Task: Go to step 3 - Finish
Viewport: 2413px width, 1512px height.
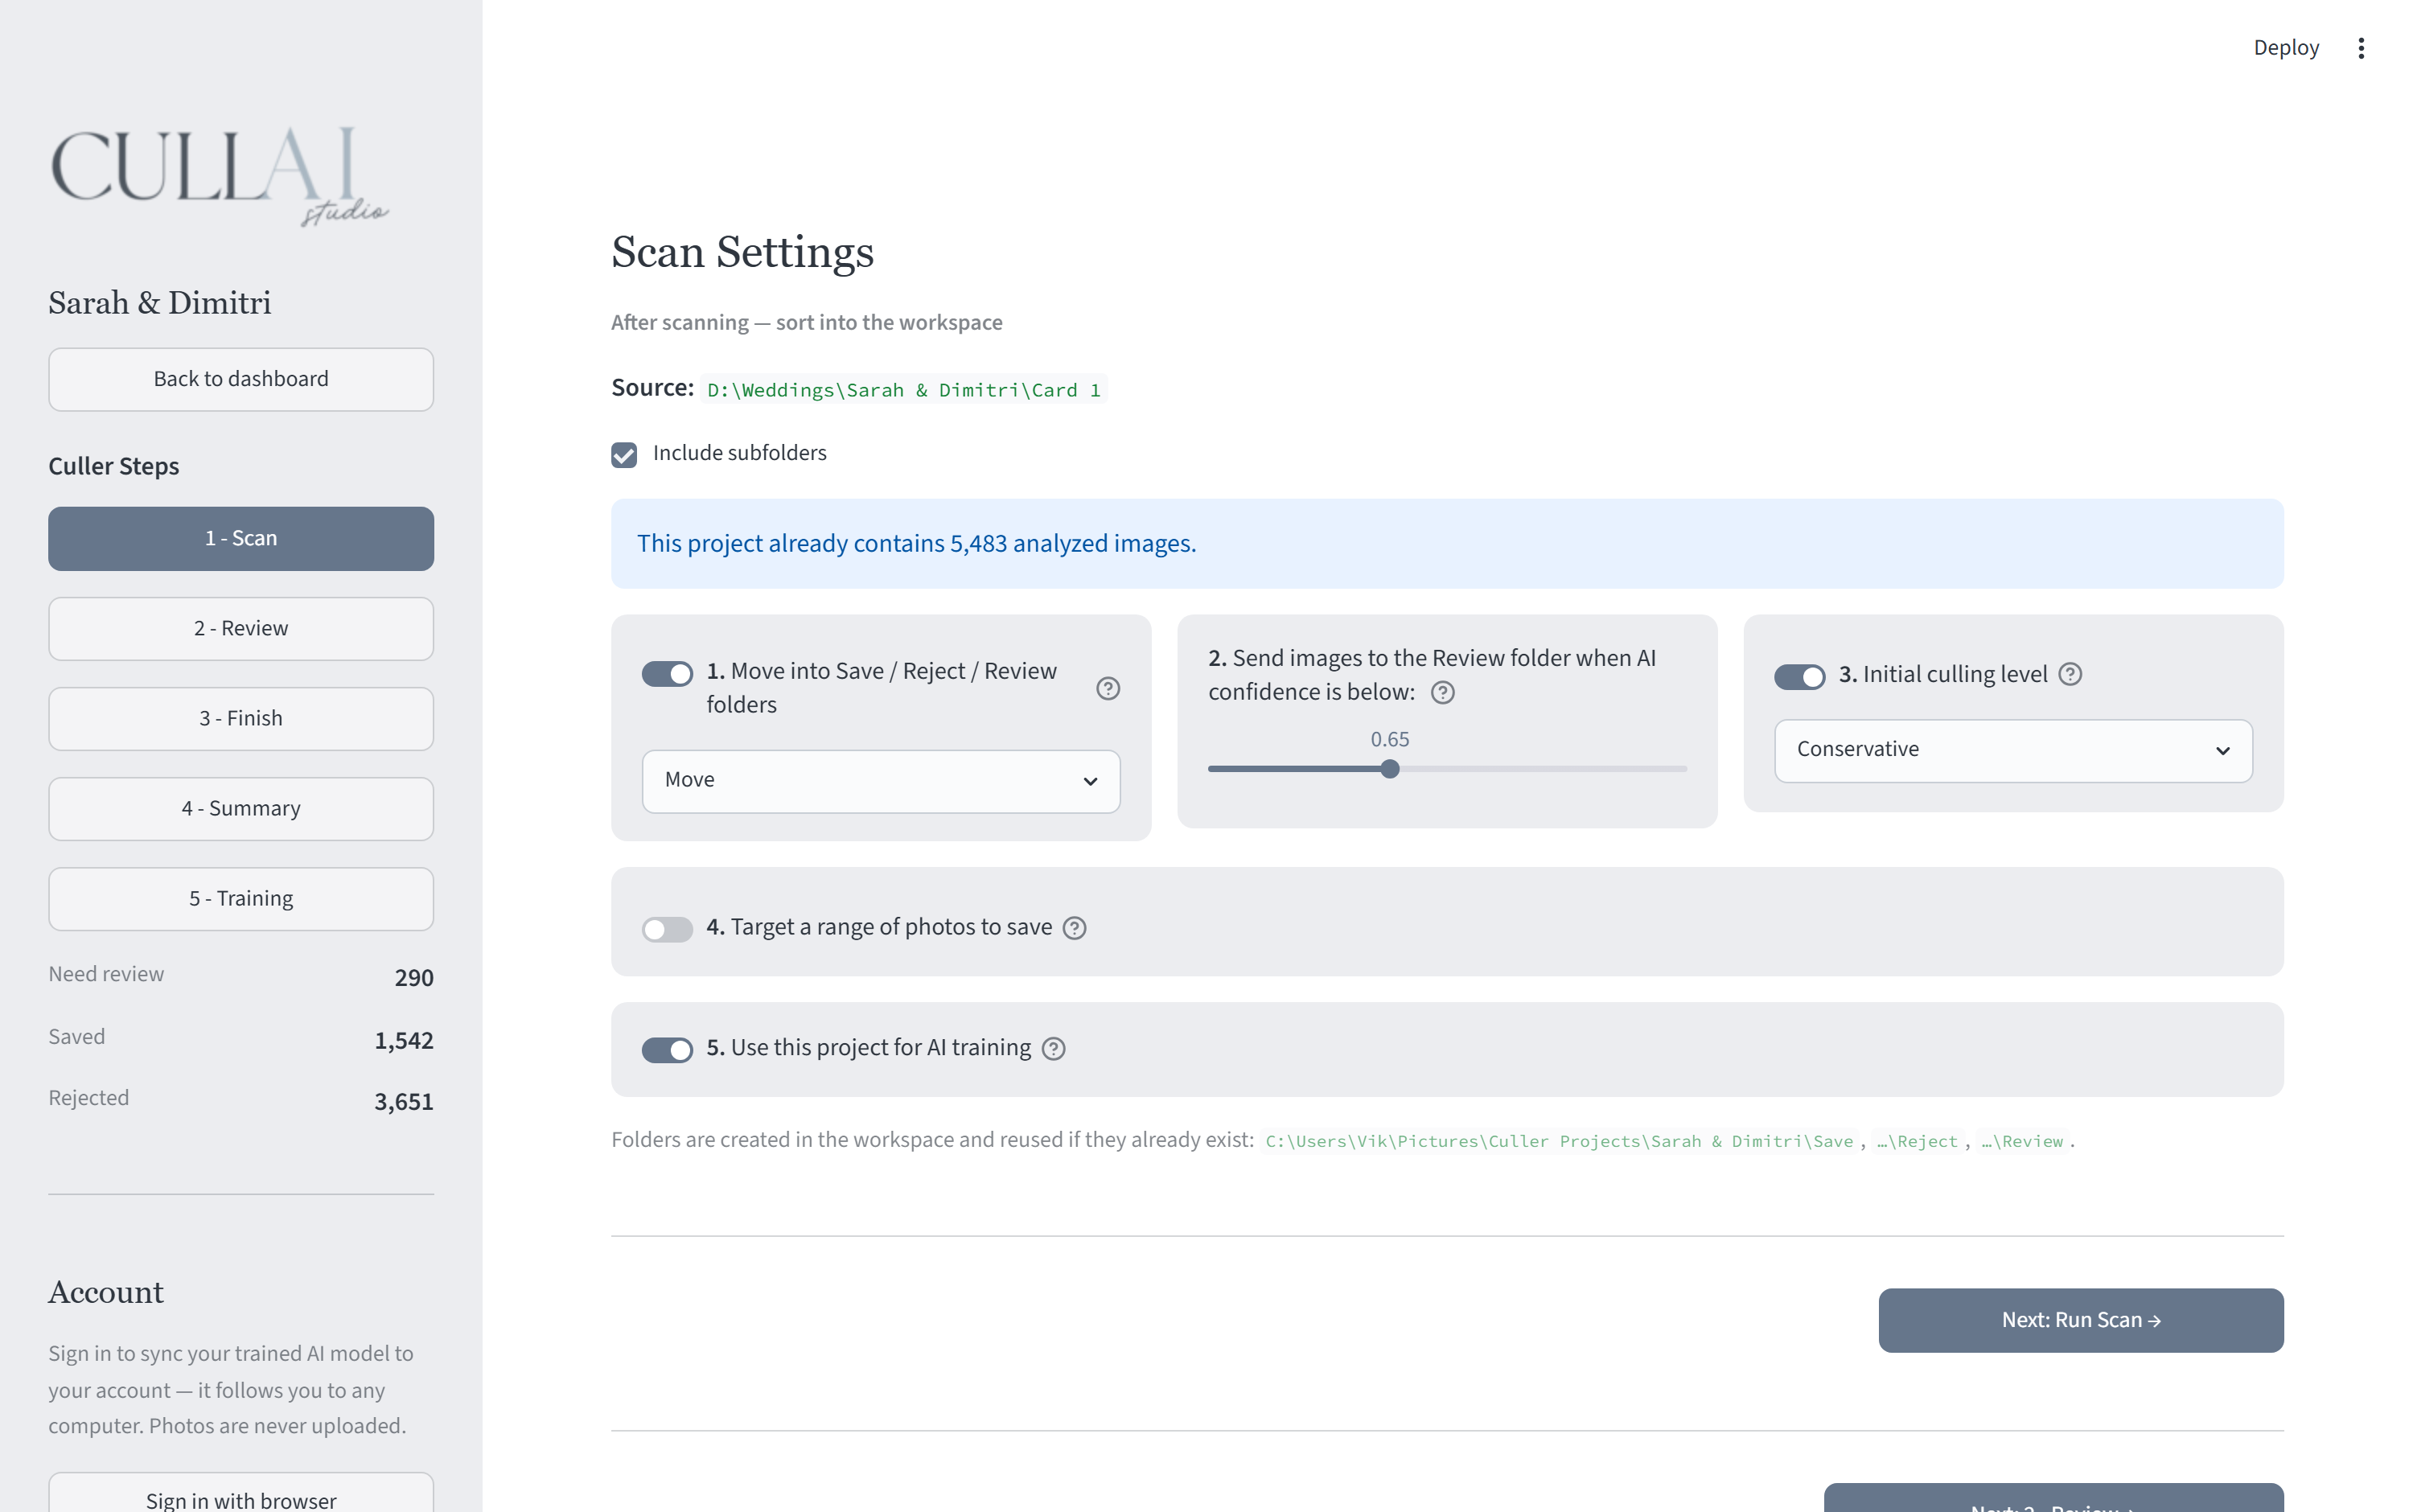Action: coord(241,719)
